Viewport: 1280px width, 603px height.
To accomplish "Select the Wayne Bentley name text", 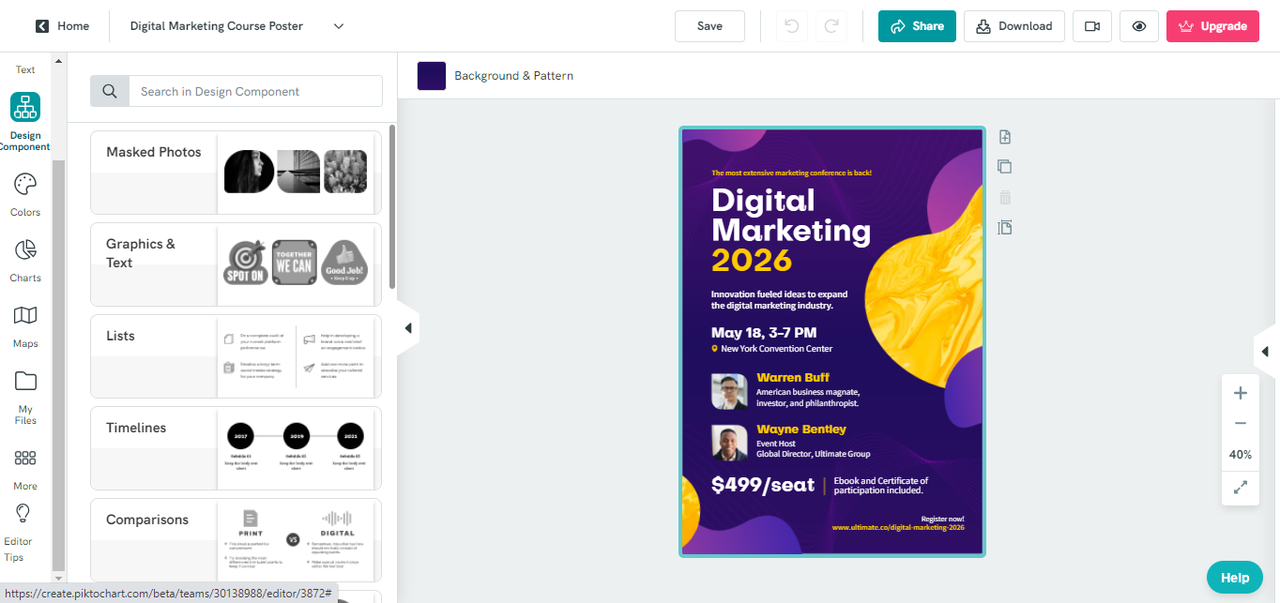I will pos(801,429).
